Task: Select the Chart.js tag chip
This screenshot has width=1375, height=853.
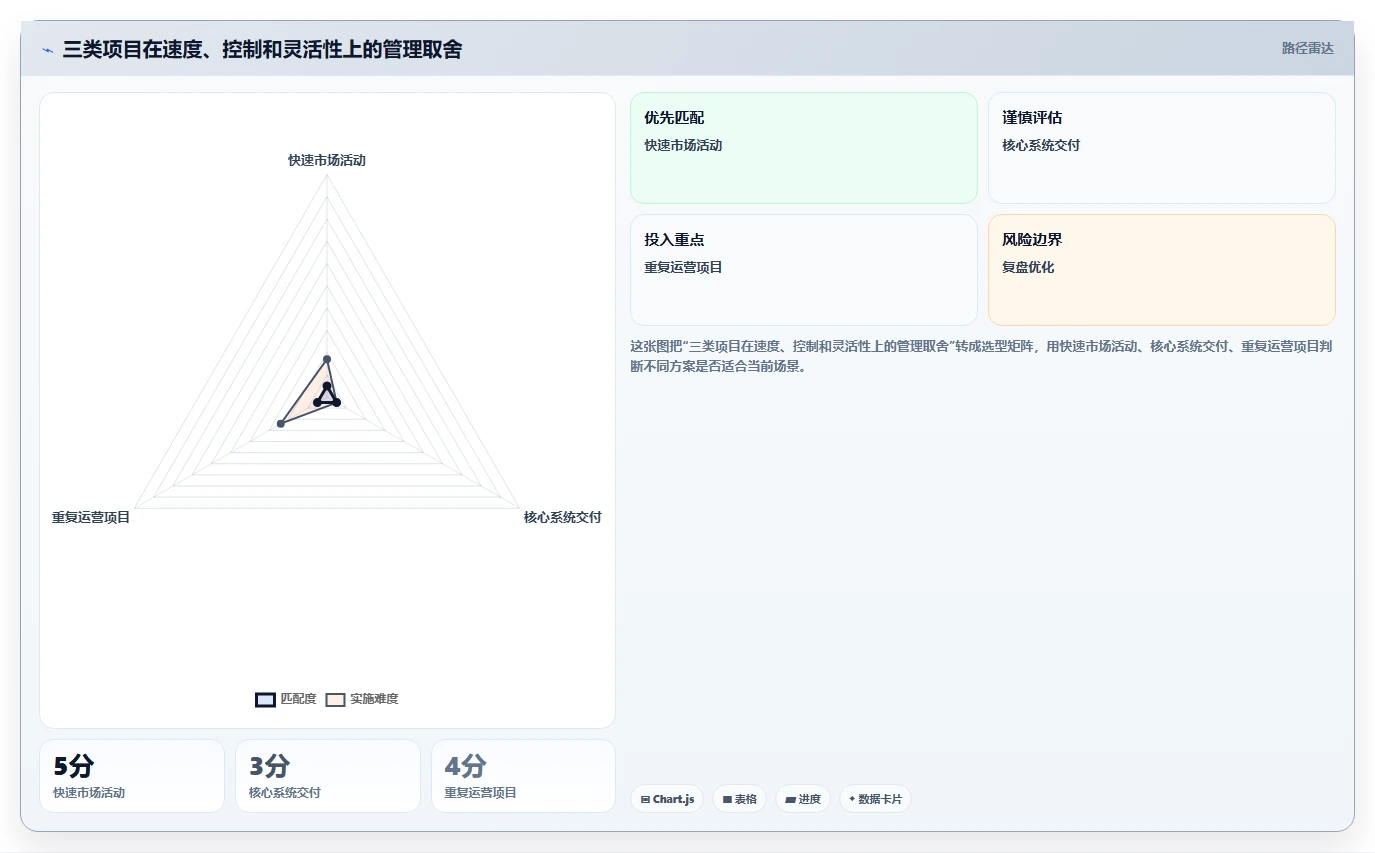Action: (667, 799)
